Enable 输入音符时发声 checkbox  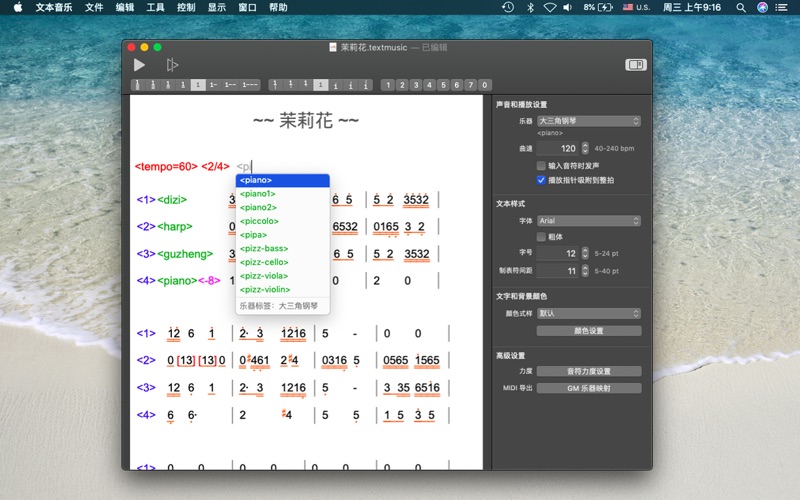click(541, 165)
